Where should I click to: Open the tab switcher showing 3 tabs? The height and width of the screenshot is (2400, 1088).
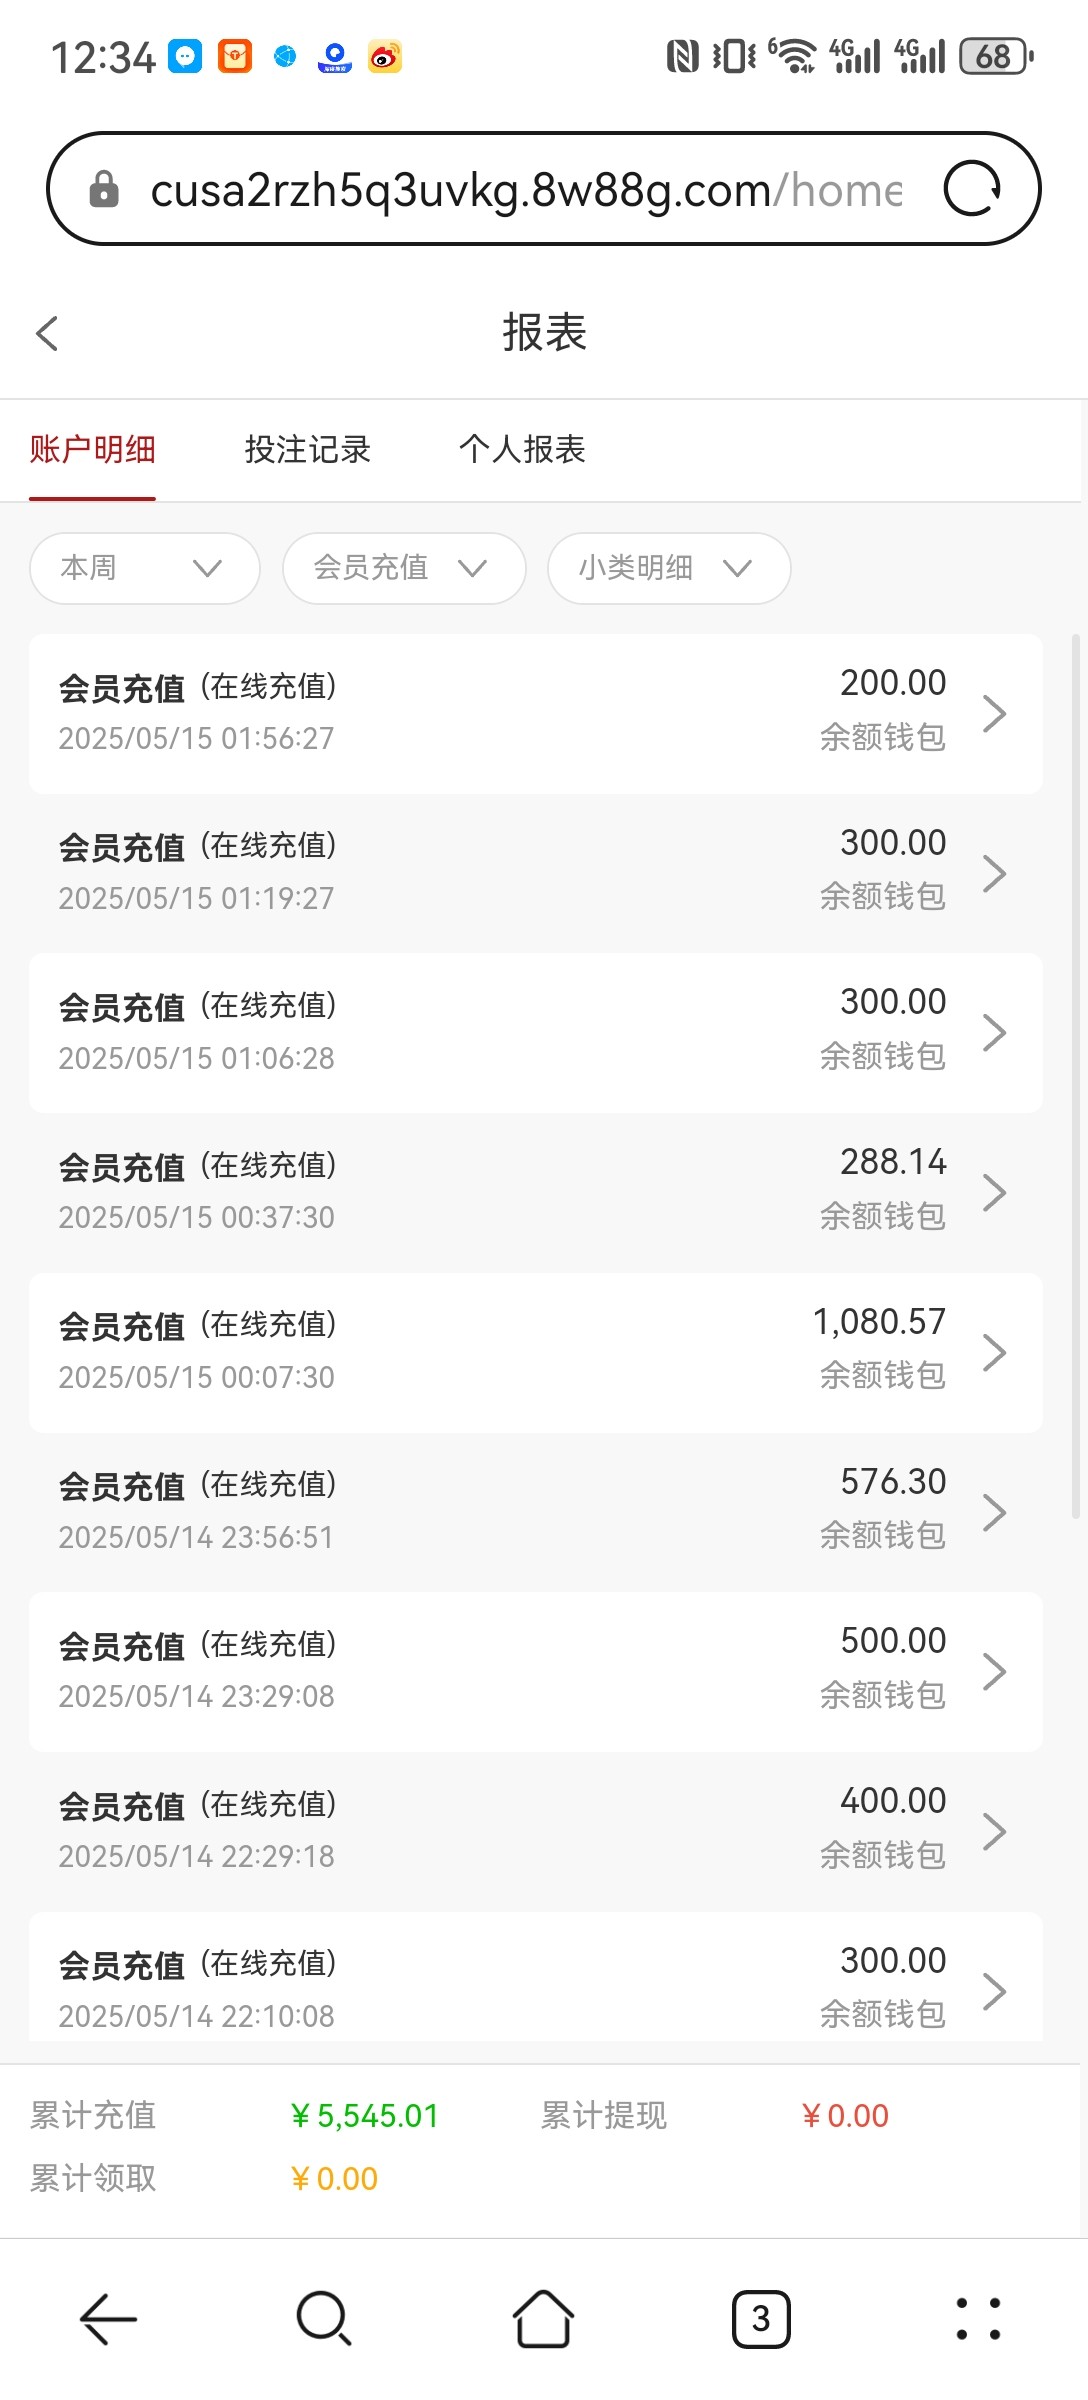coord(761,2318)
